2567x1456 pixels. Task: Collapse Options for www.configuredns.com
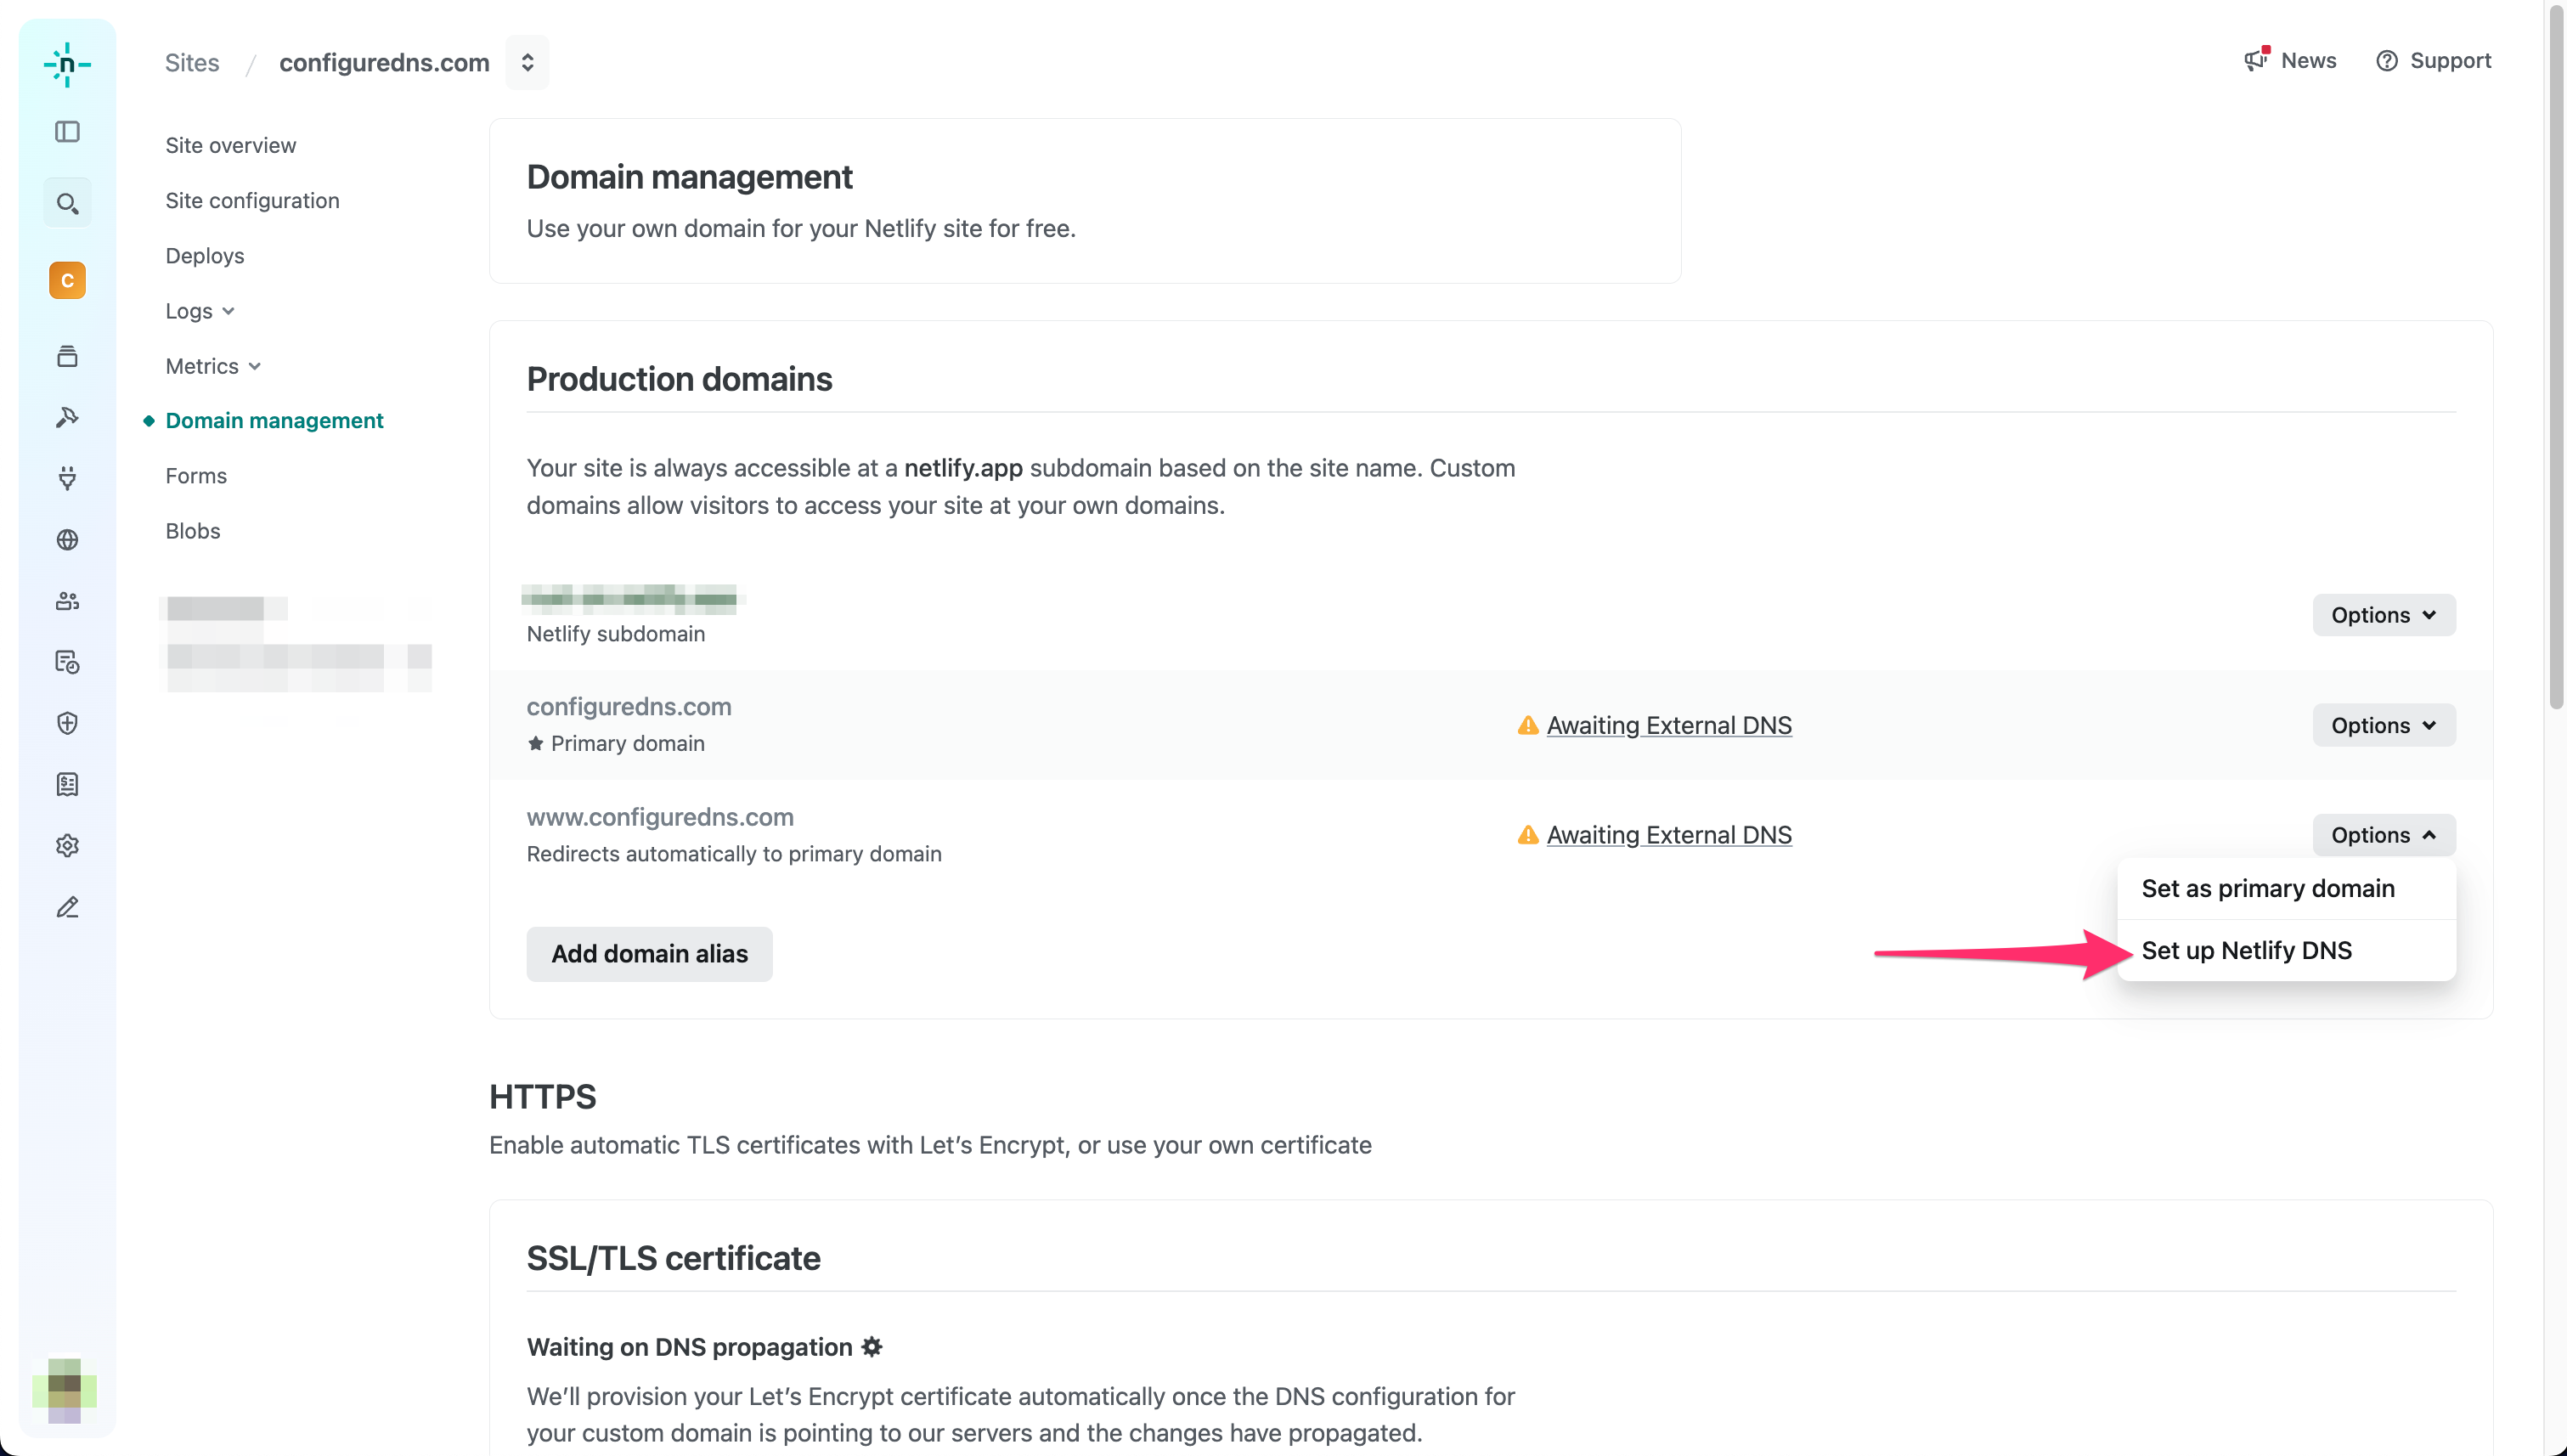coord(2384,835)
